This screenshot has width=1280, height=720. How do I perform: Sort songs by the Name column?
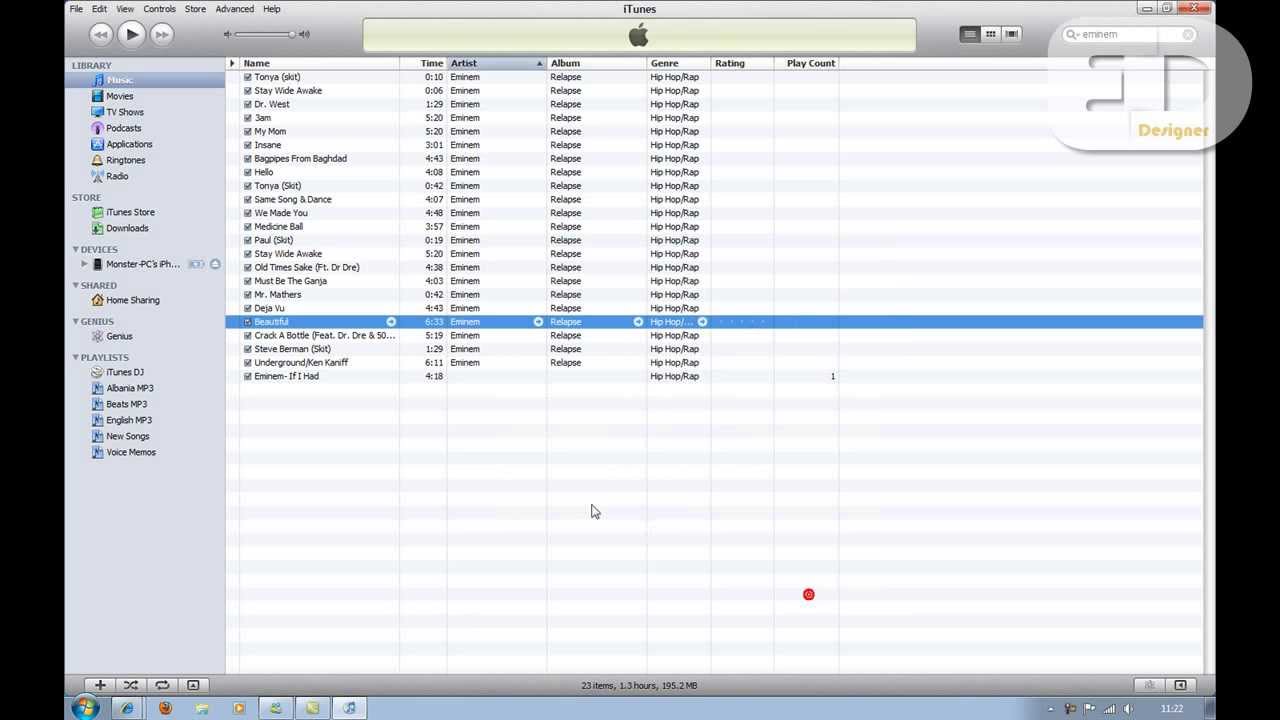pos(319,63)
